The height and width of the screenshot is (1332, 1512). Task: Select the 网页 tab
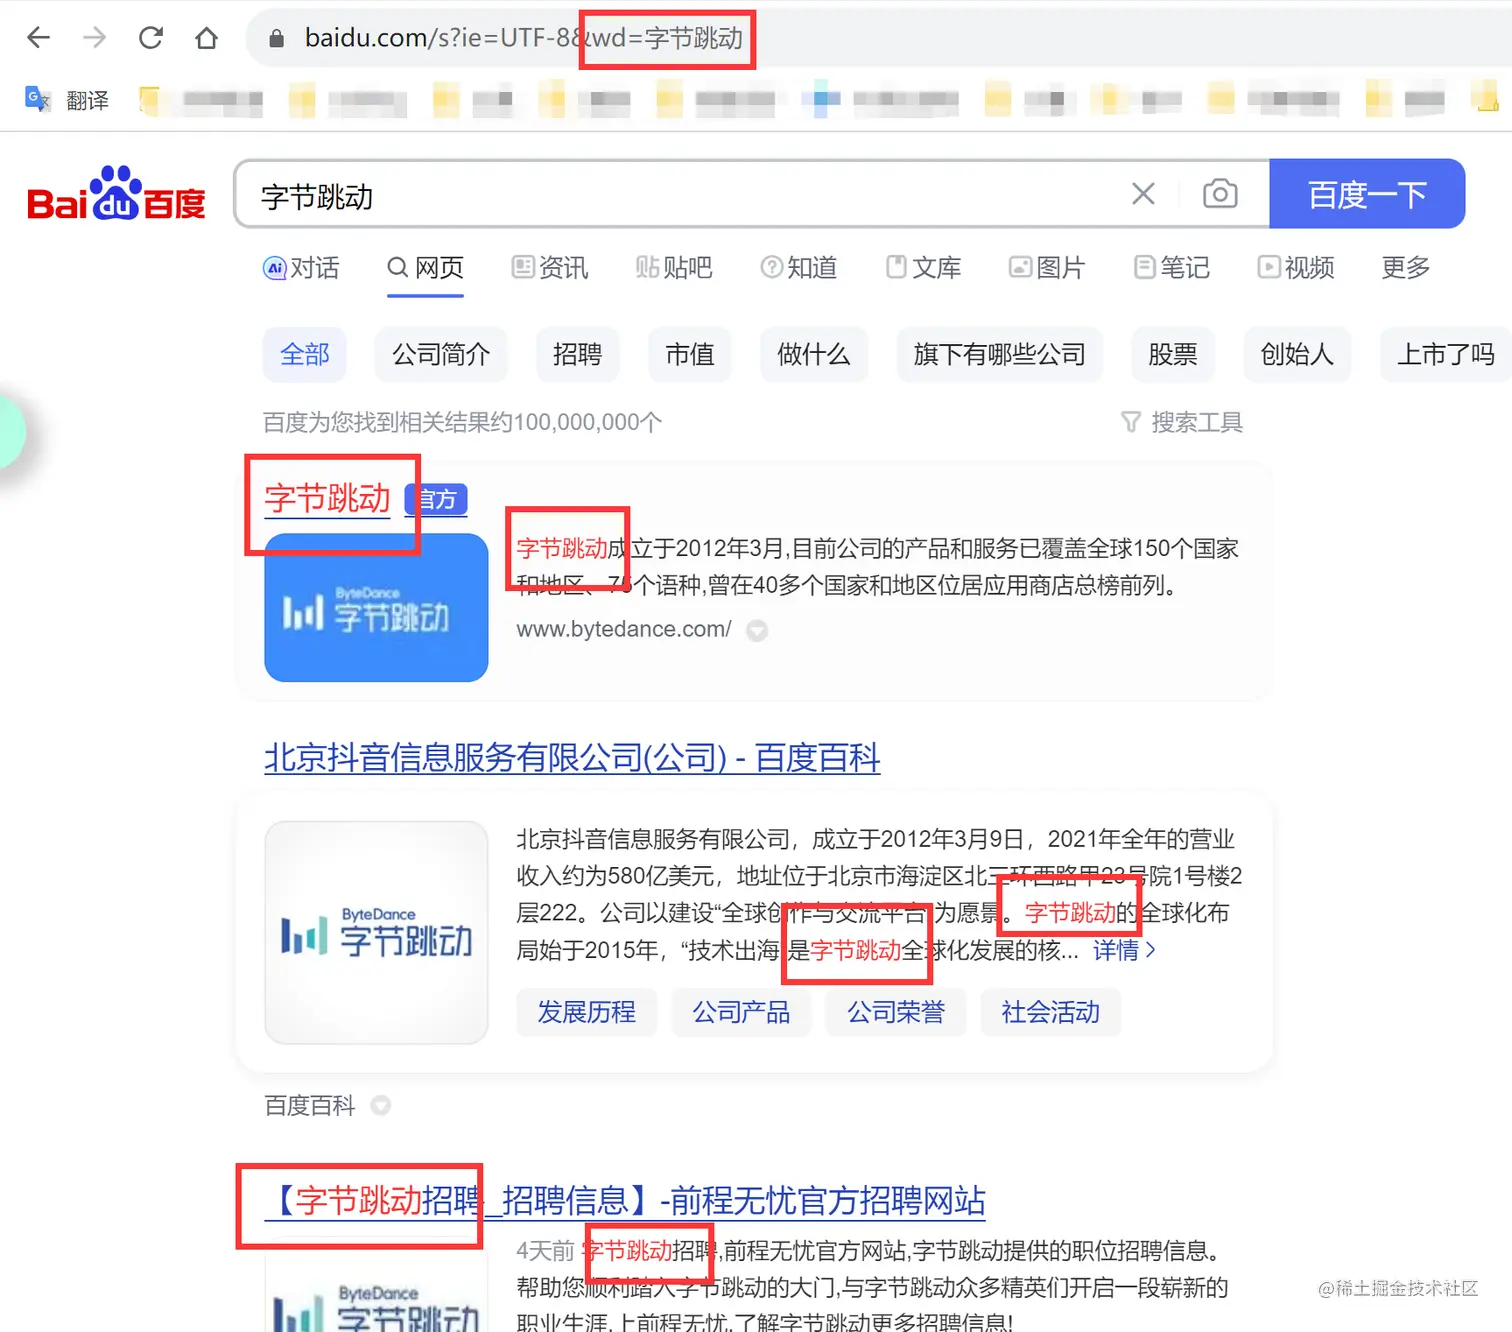point(426,268)
